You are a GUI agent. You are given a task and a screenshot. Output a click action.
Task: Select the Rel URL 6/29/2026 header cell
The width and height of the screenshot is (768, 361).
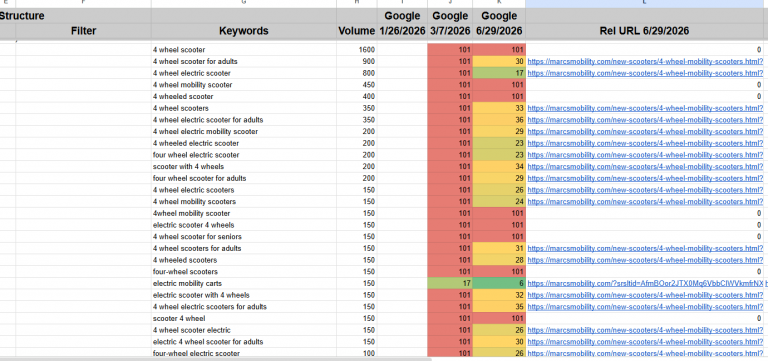[x=644, y=31]
